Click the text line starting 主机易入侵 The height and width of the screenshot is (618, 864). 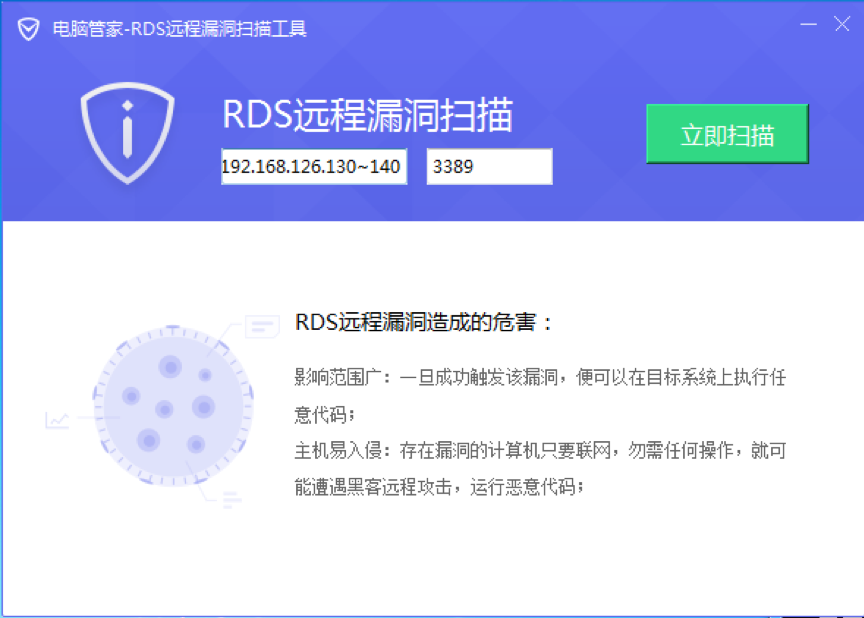540,451
